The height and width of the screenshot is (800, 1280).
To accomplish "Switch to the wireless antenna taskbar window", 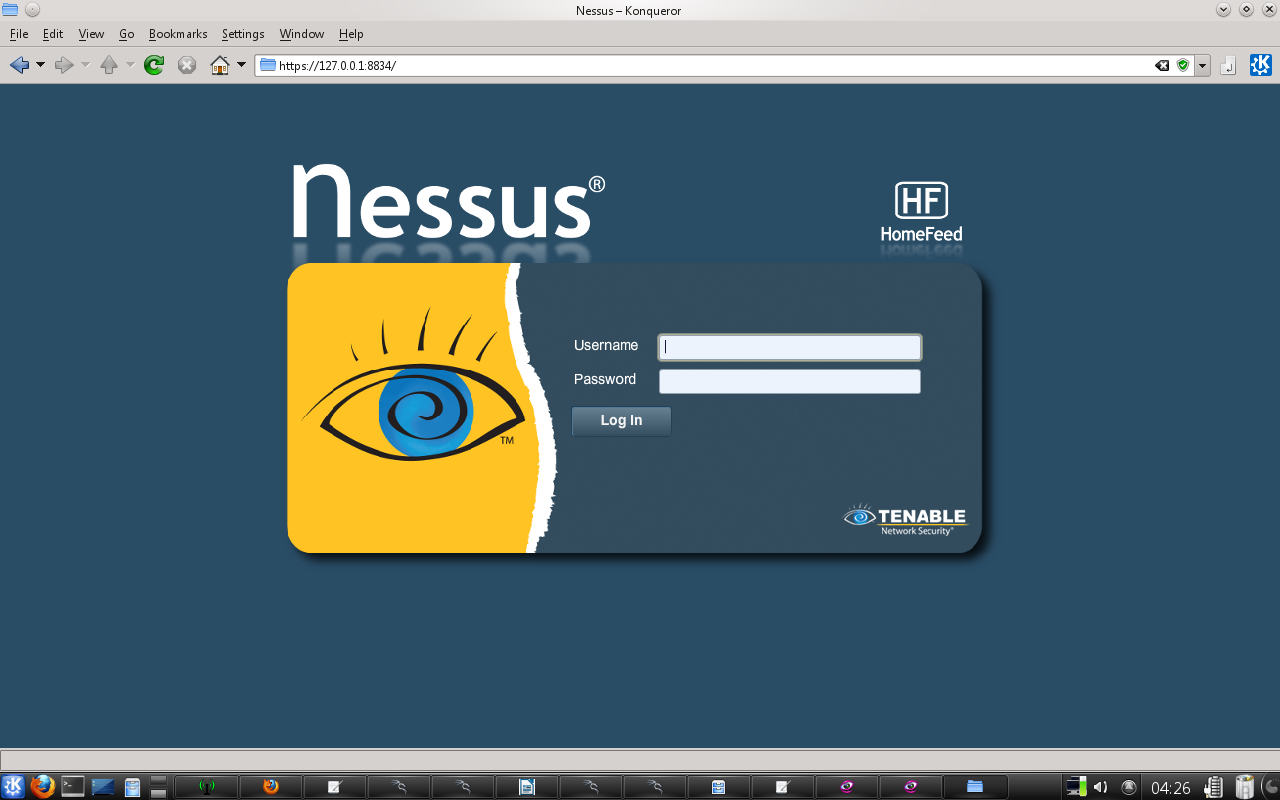I will [x=206, y=787].
